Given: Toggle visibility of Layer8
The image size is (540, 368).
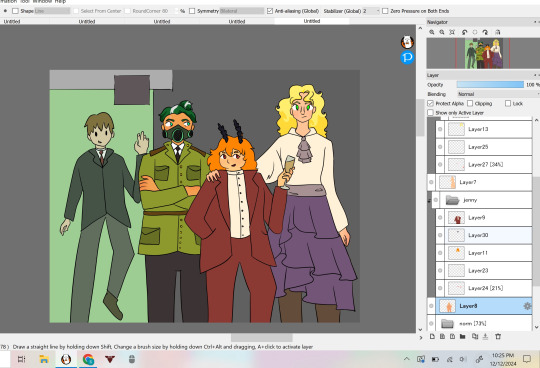Looking at the screenshot, I should (431, 306).
